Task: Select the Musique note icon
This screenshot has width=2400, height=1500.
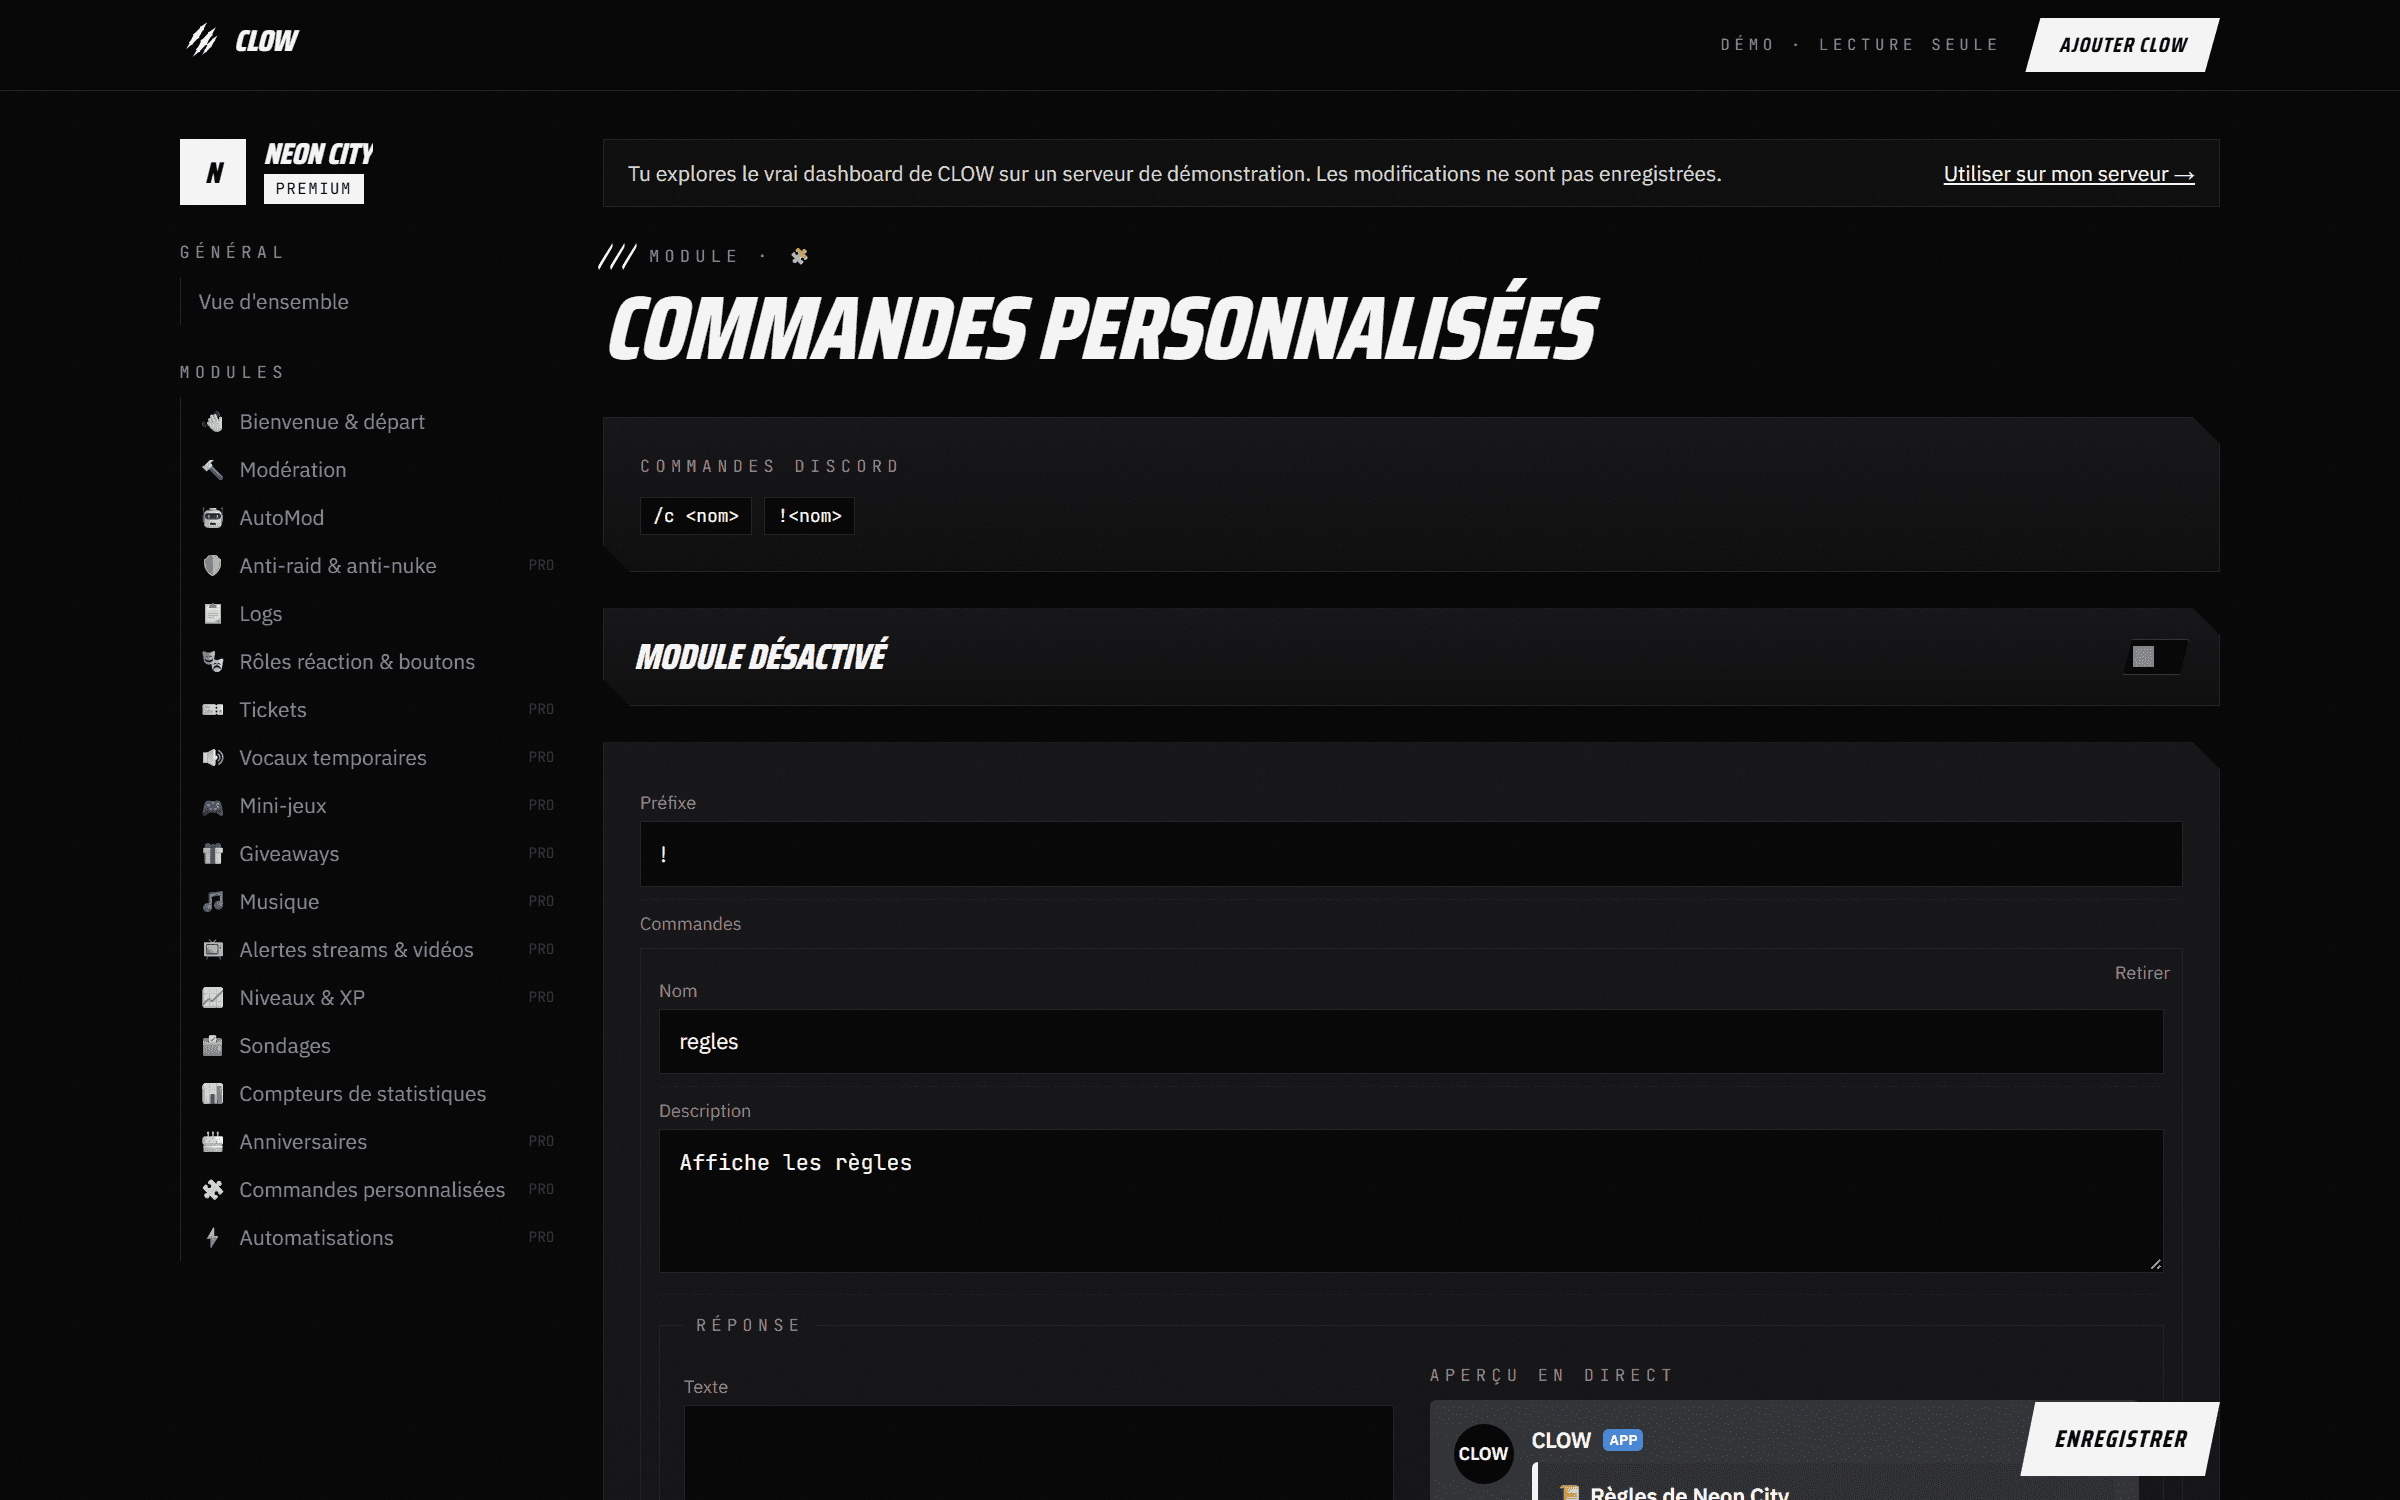Action: tap(213, 902)
